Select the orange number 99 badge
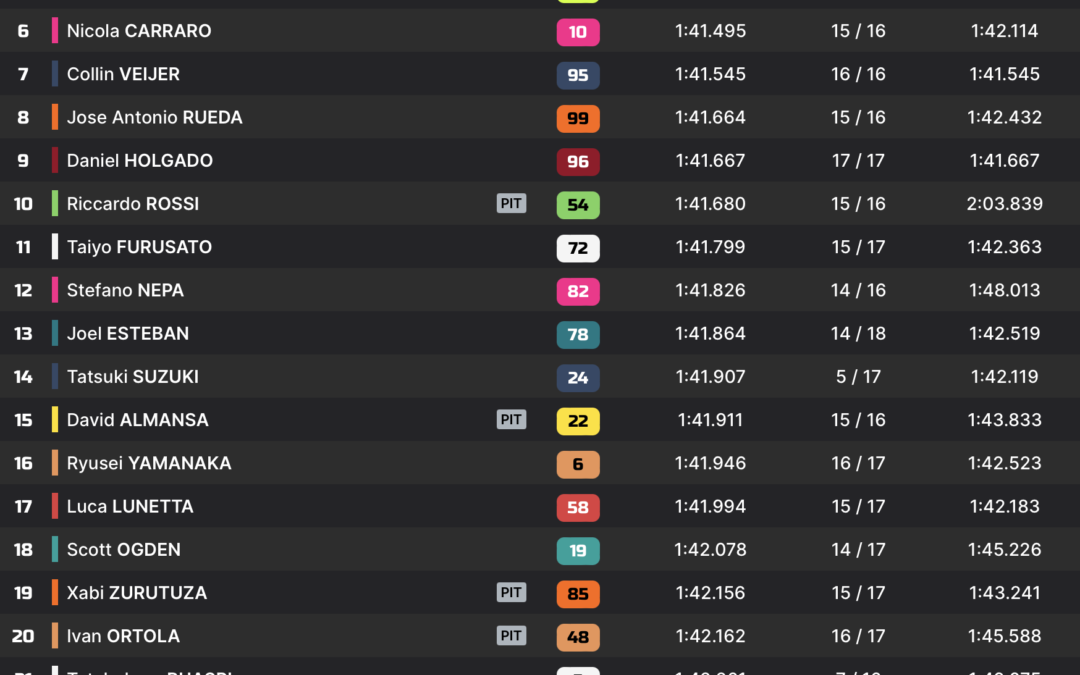Viewport: 1080px width, 675px height. pos(578,118)
